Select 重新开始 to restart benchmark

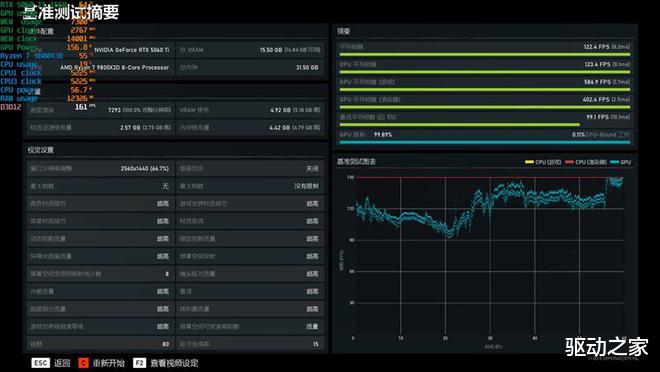pyautogui.click(x=109, y=363)
